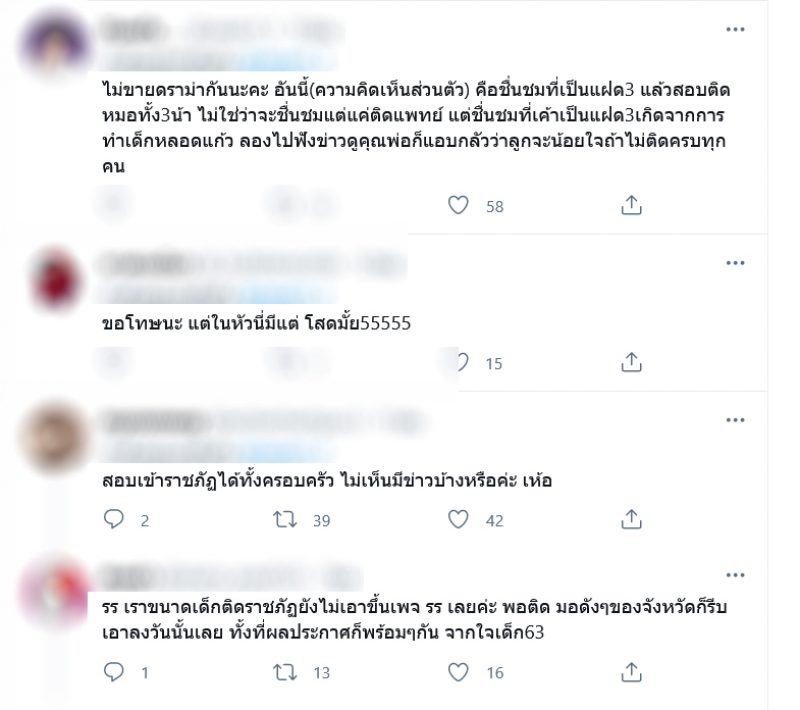Viewport: 800px width, 710px height.
Task: Reply to the tweet with 2 replies
Action: (113, 519)
